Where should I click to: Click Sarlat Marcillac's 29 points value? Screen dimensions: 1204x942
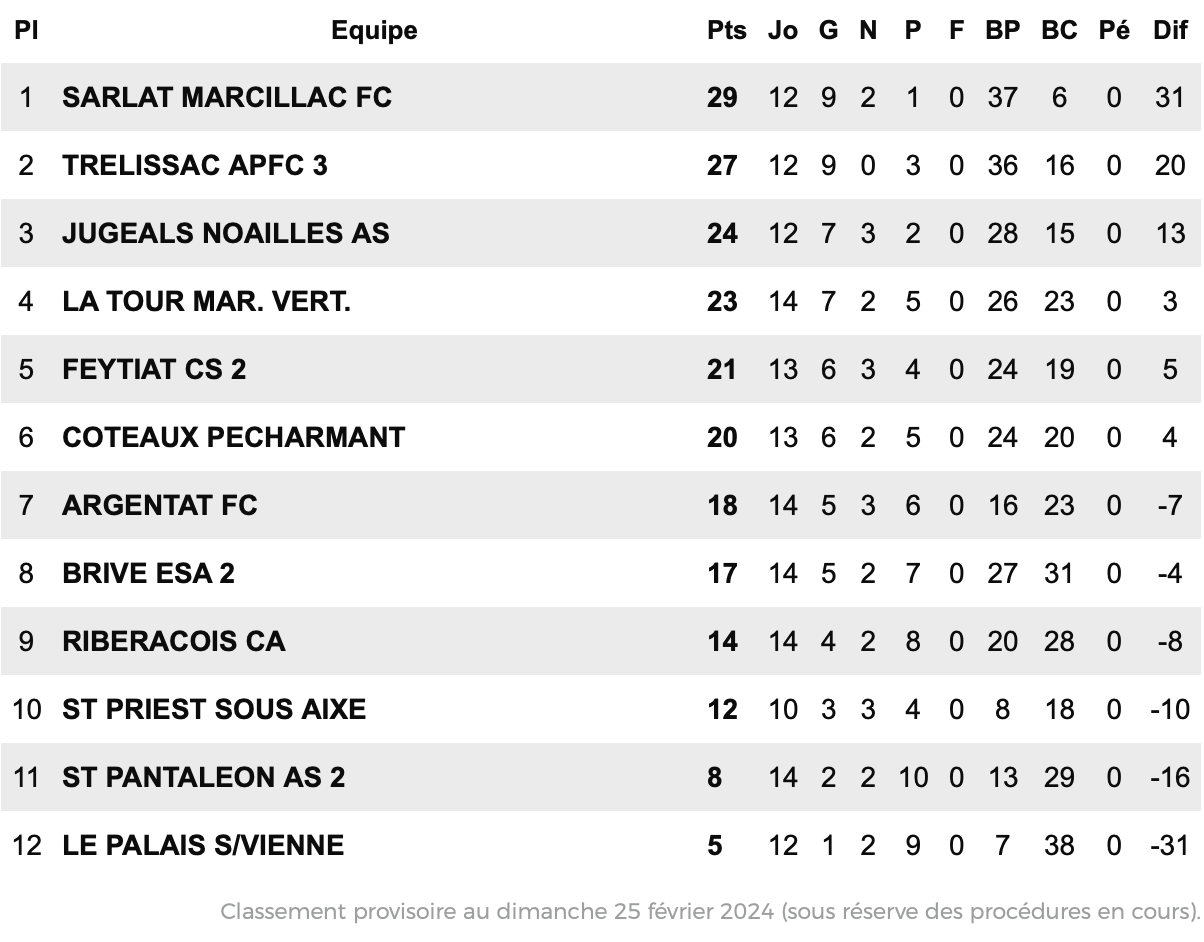click(x=722, y=97)
